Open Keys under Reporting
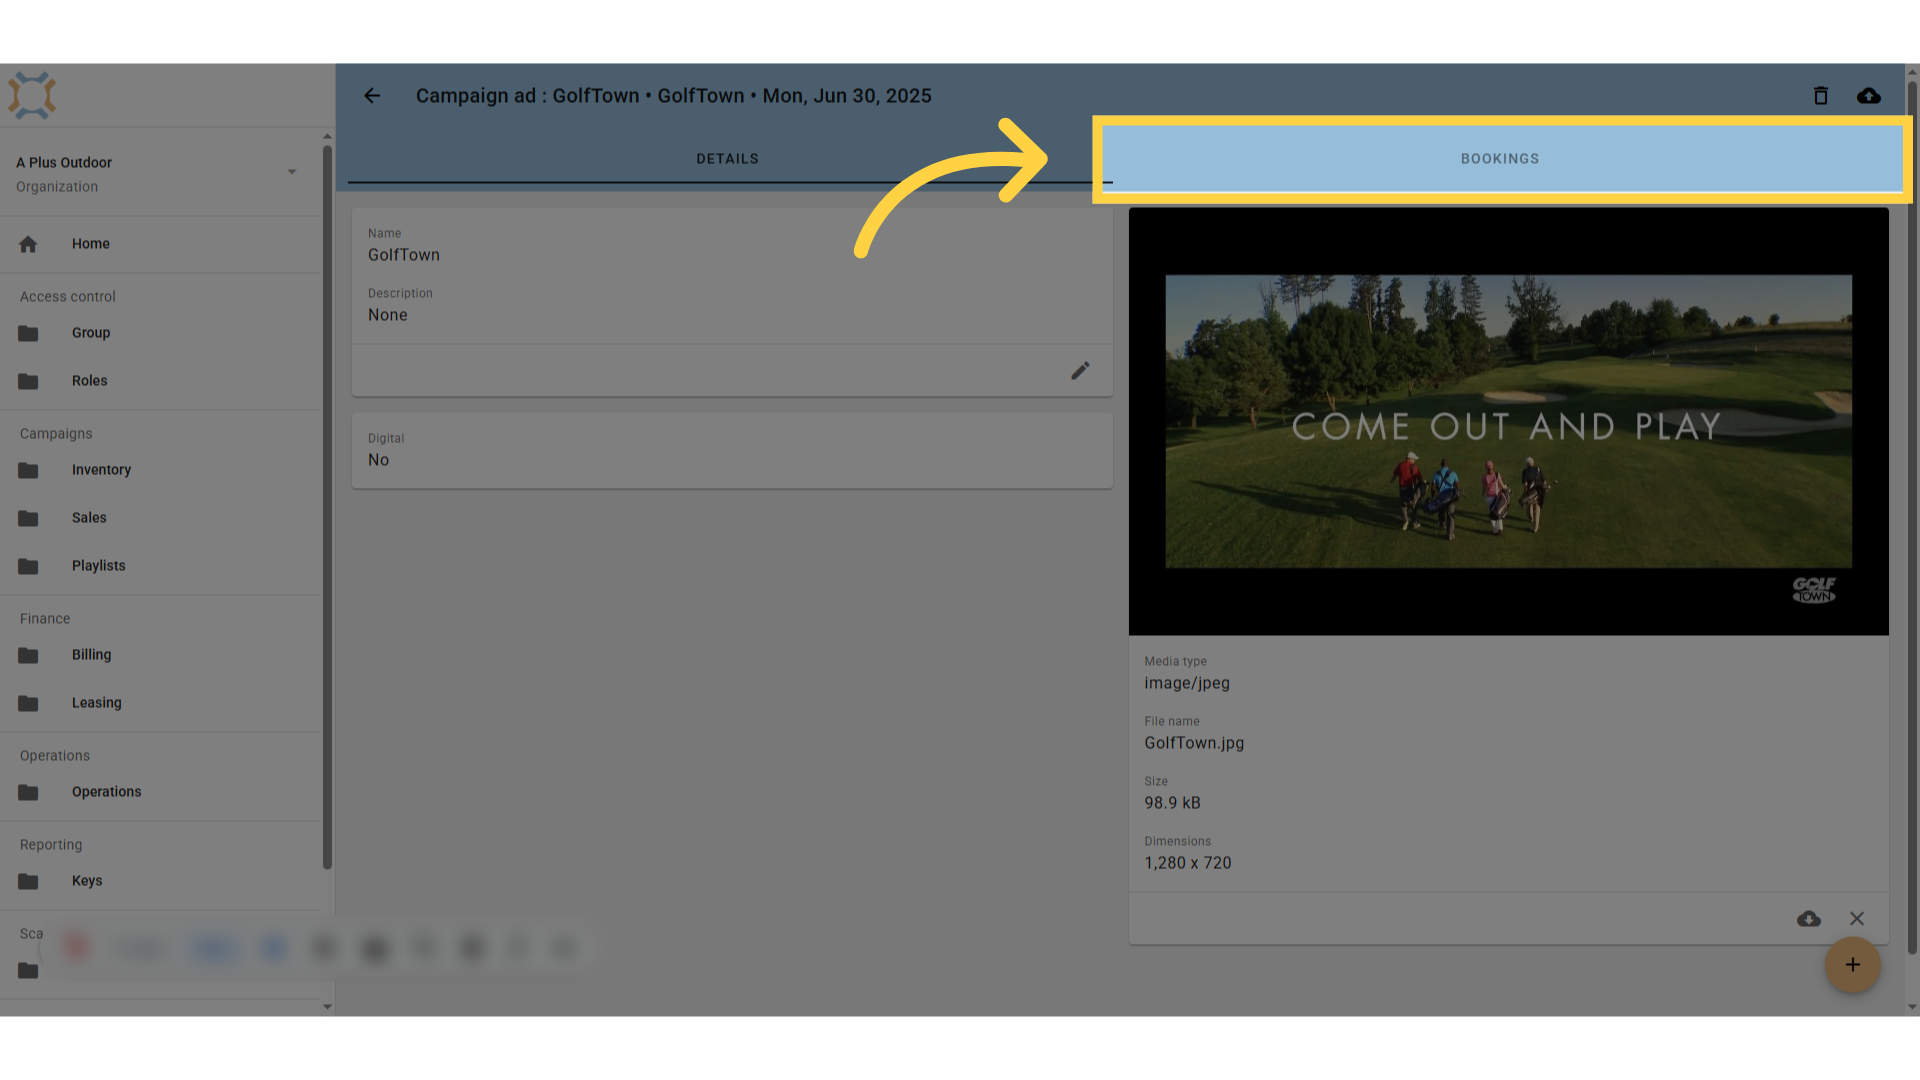 (87, 881)
